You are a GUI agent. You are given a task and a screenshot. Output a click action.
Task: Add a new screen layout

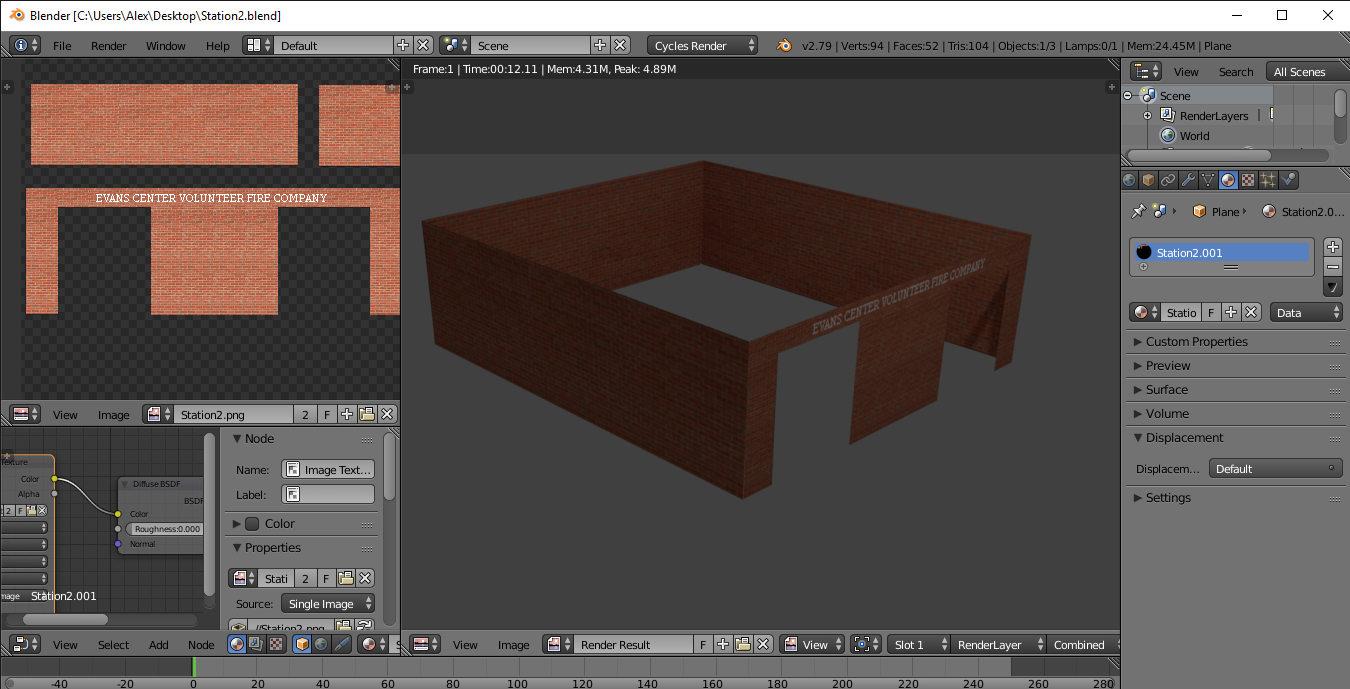coord(403,45)
